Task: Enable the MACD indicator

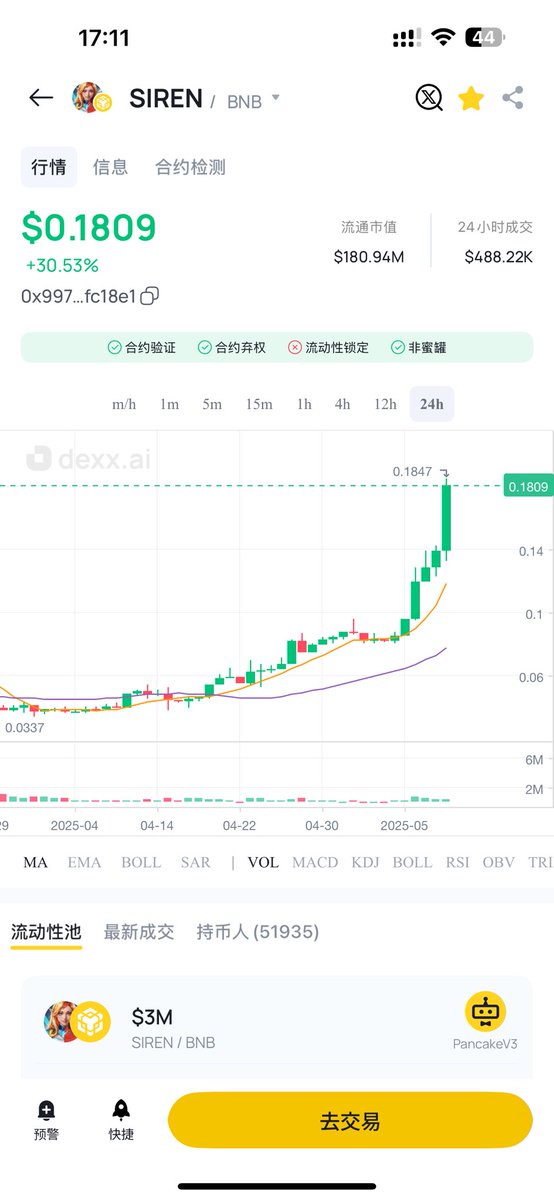Action: coord(315,862)
